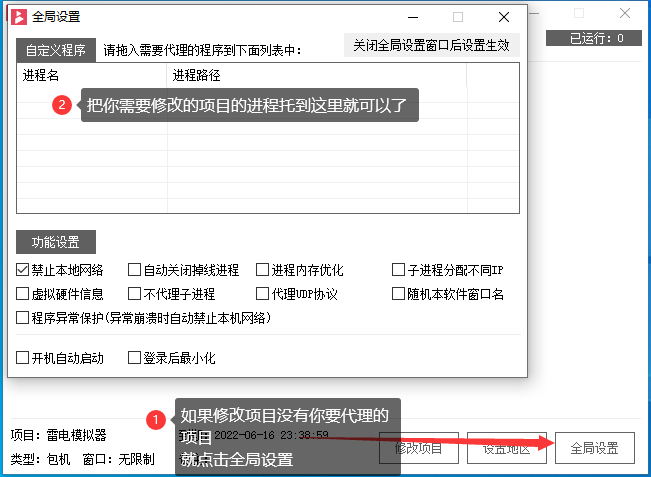This screenshot has width=651, height=477.
Task: Open the 自定义程序 tab
Action: point(56,49)
